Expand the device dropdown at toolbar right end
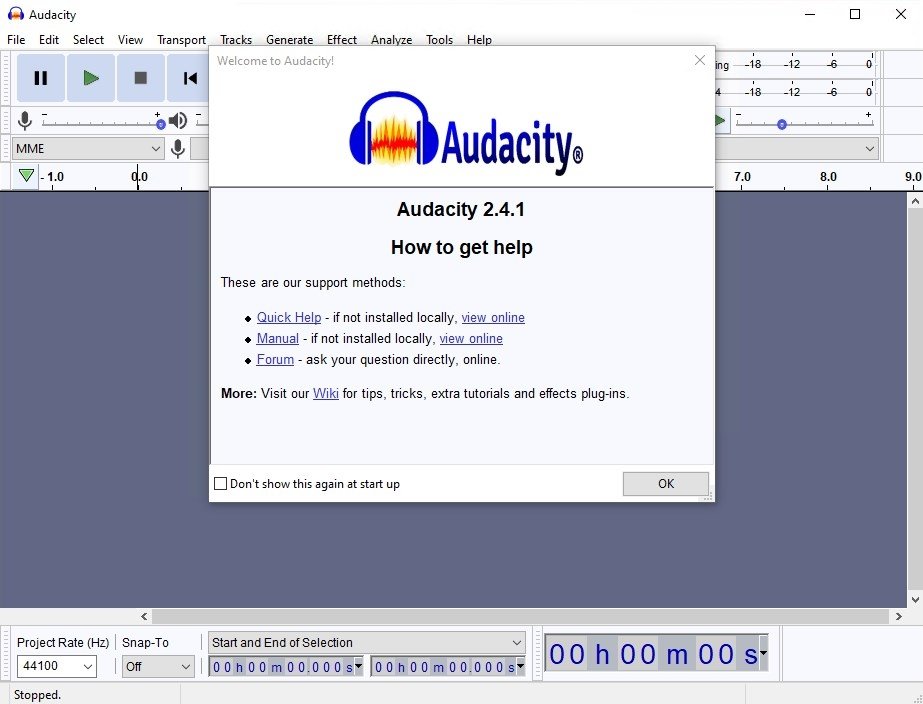This screenshot has width=923, height=704. [x=869, y=148]
